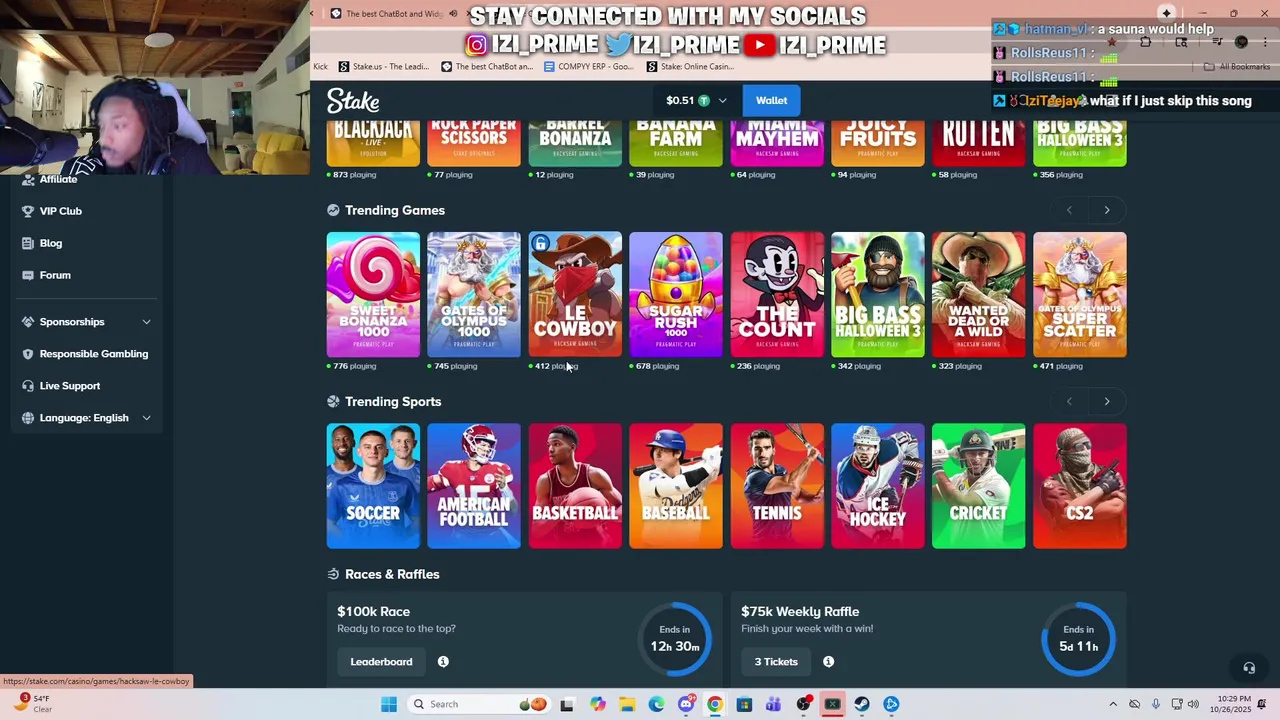Open the Tennis sports tile
Viewport: 1280px width, 720px height.
click(777, 486)
